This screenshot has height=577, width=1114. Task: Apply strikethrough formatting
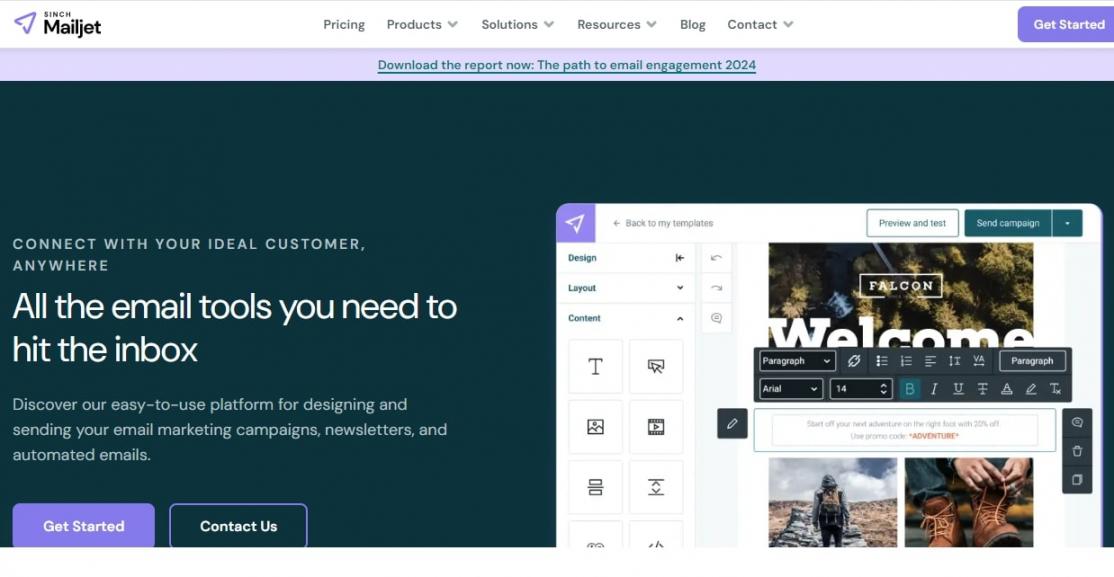point(983,389)
